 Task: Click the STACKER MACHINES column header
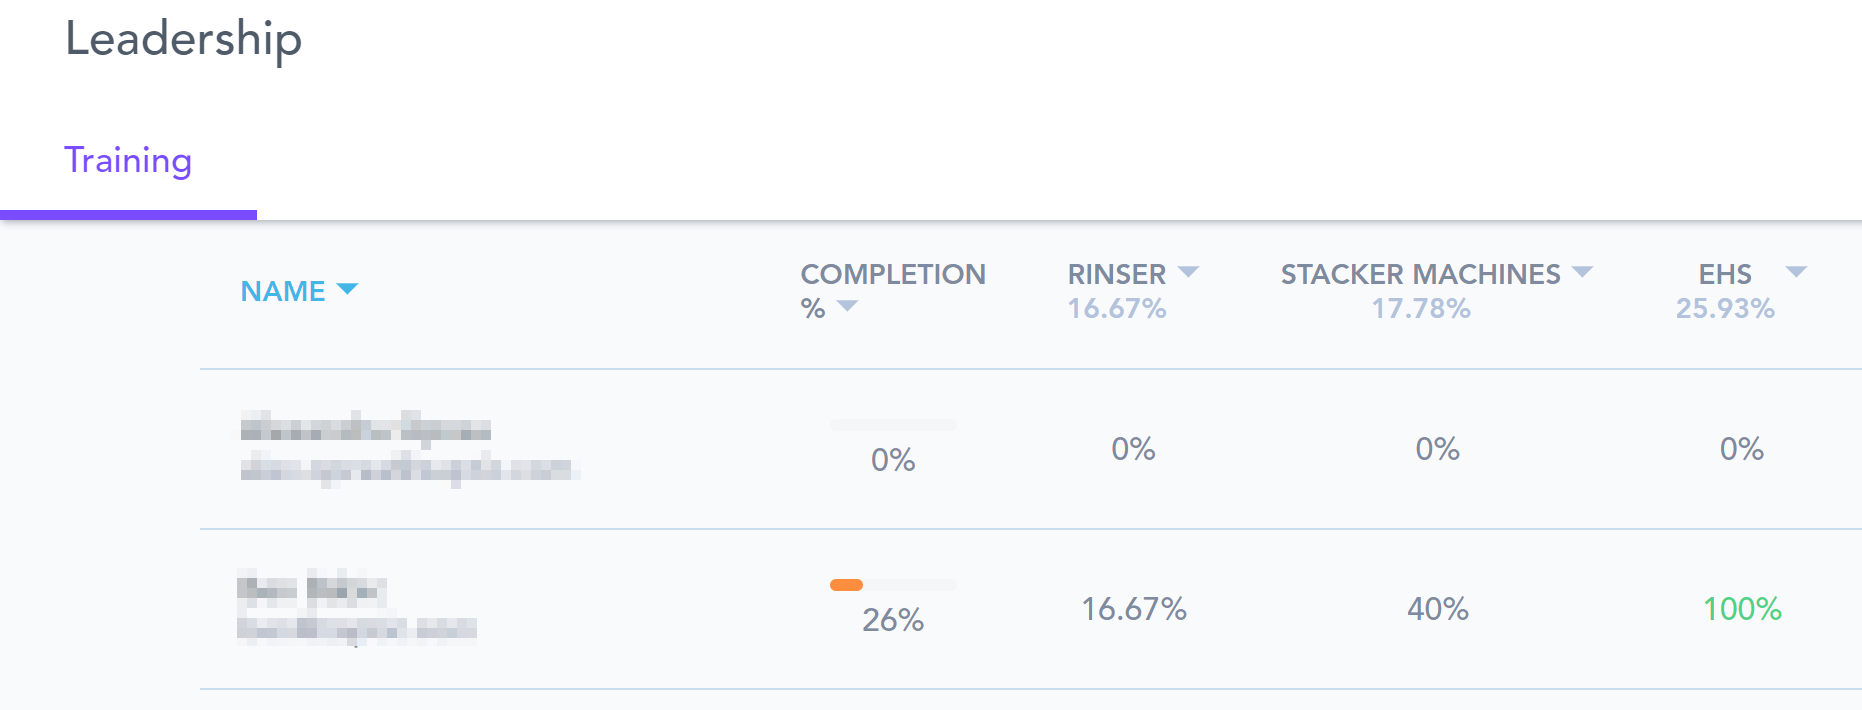coord(1420,274)
